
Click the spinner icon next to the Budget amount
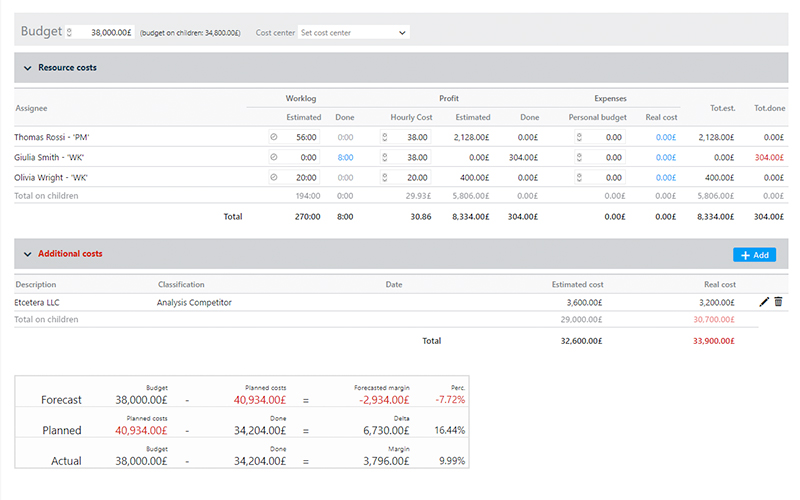pos(70,32)
